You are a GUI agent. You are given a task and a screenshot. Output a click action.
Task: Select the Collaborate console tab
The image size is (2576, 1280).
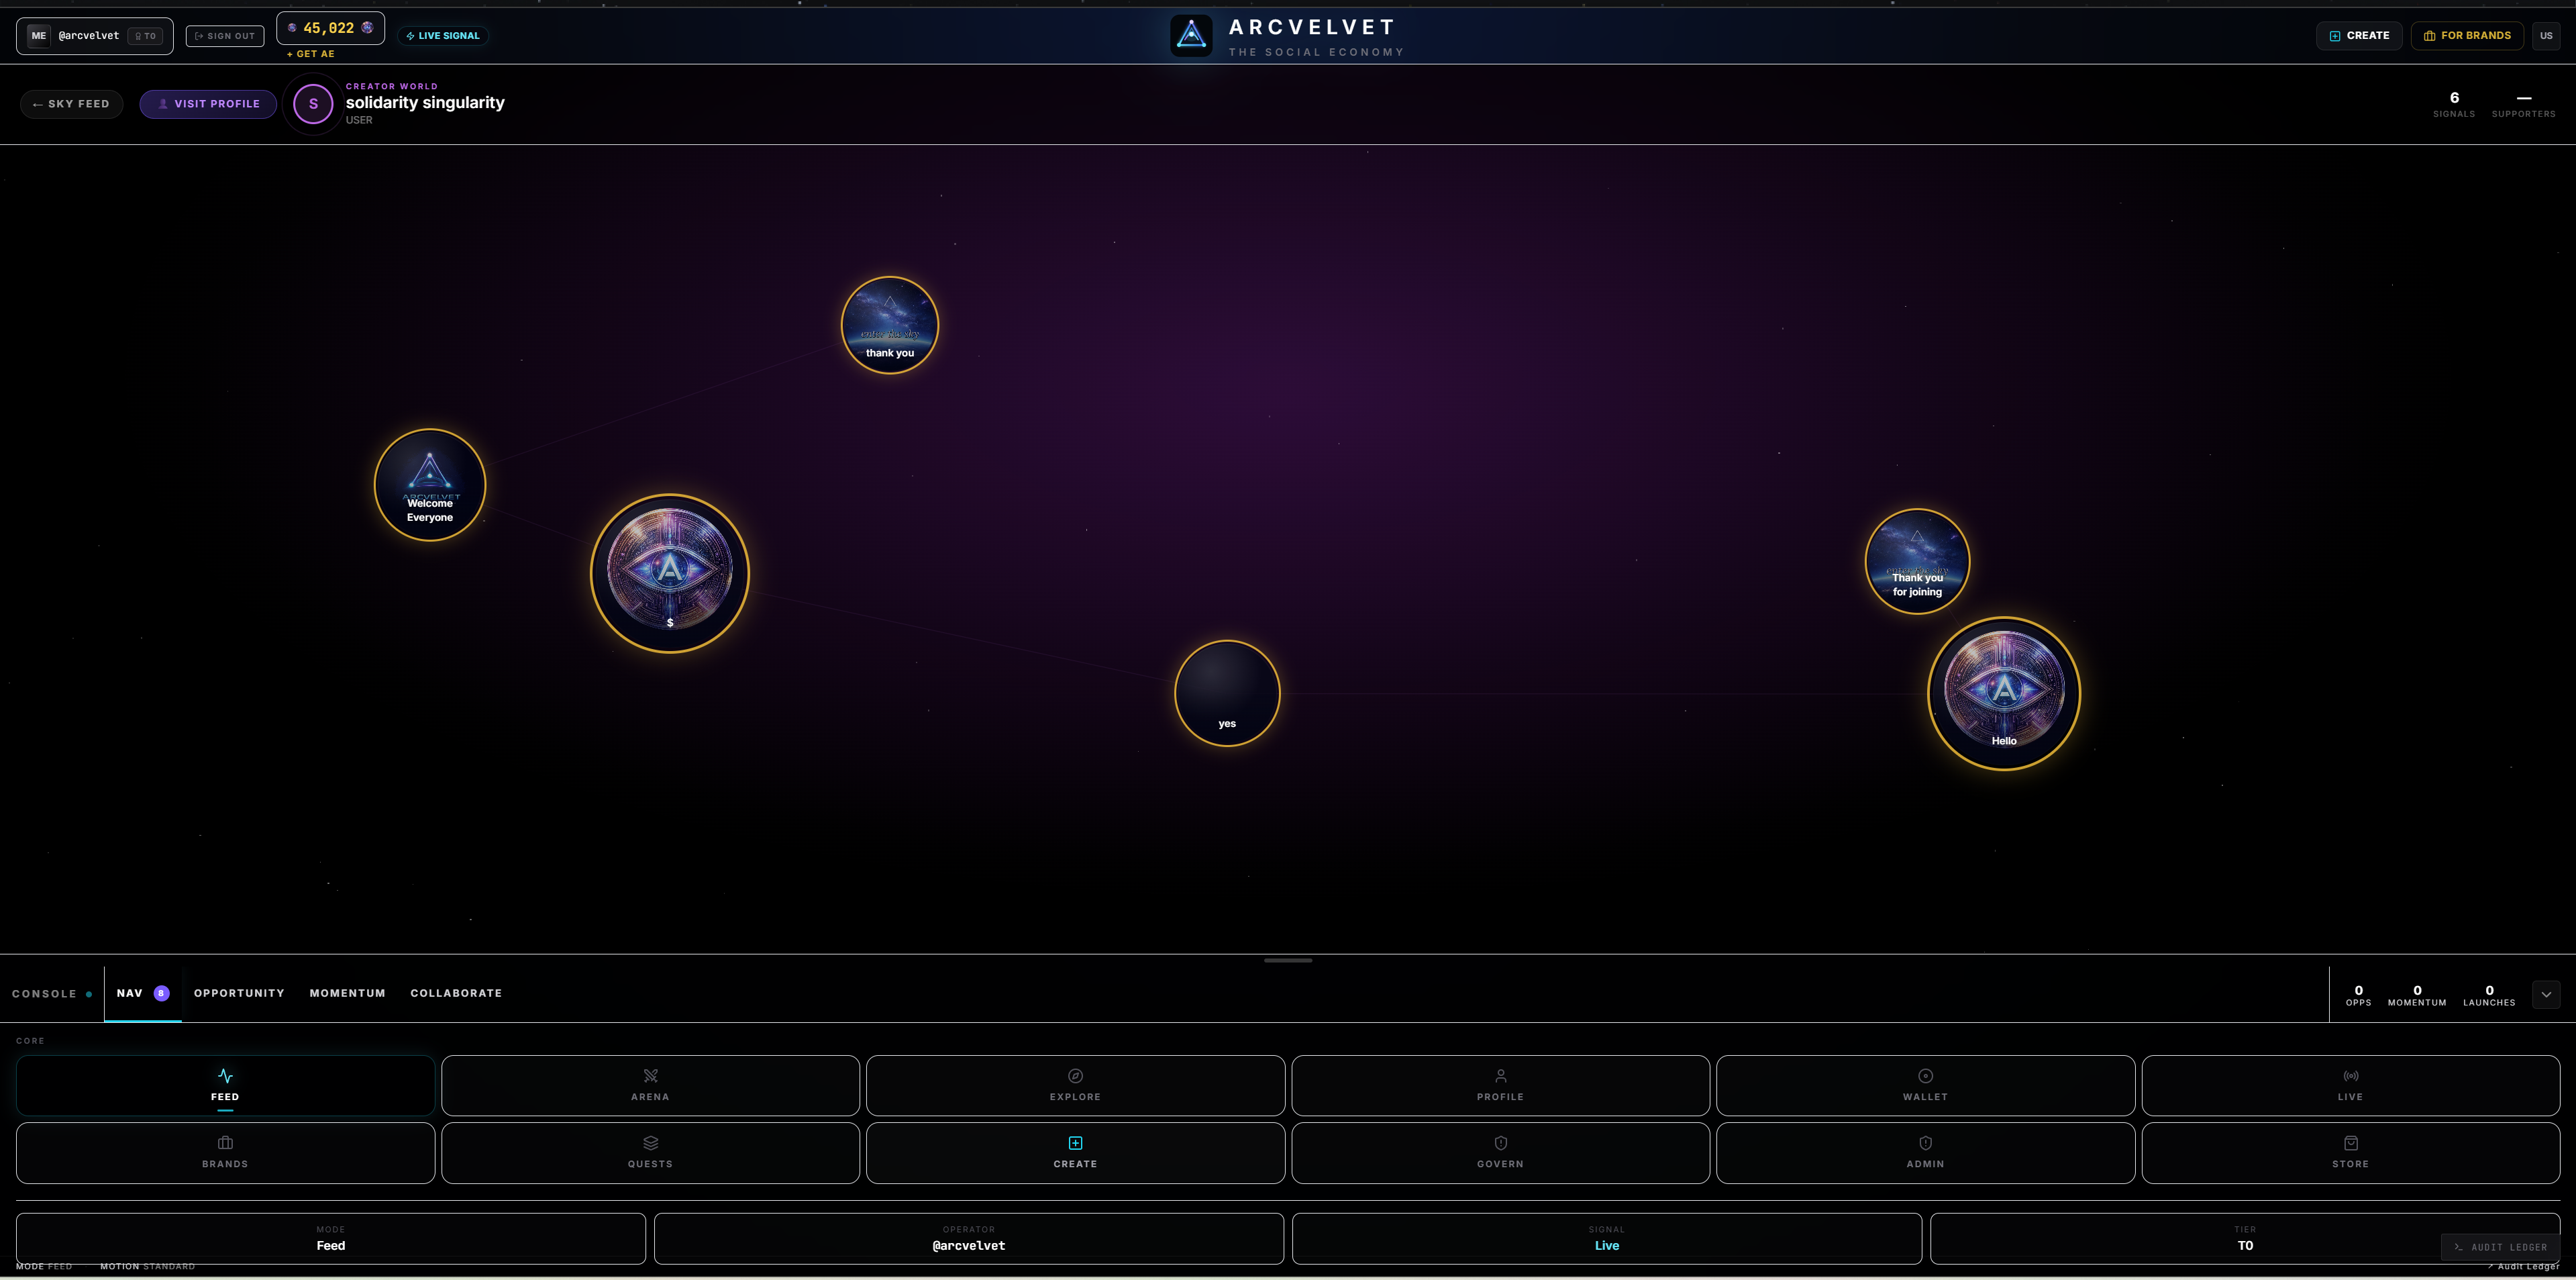coord(456,993)
